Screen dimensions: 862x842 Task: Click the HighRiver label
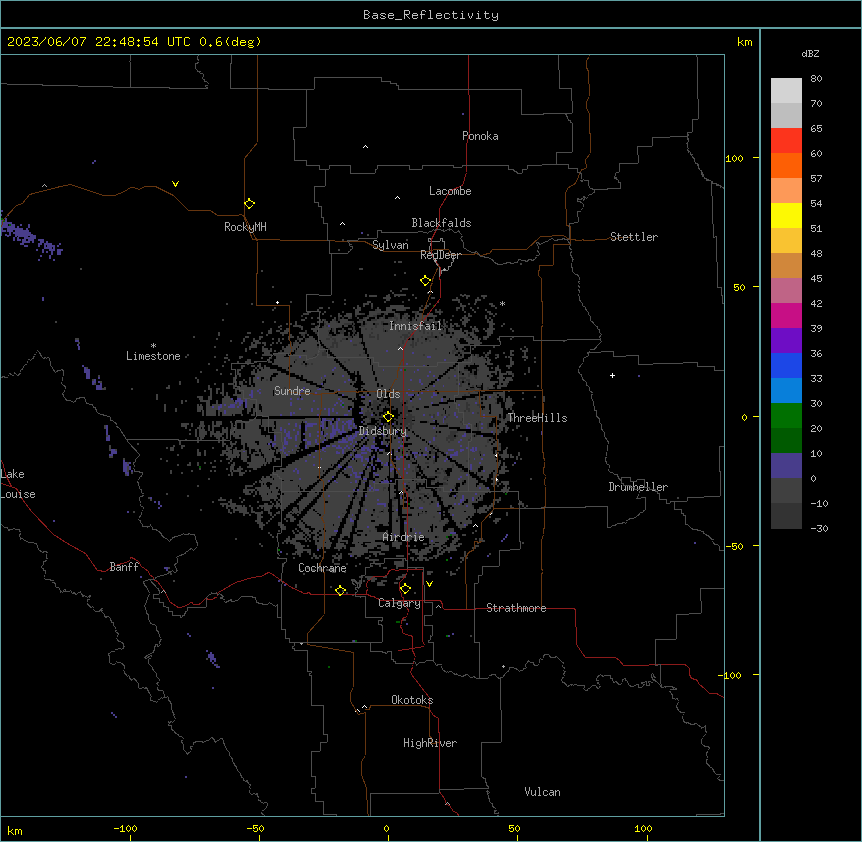430,743
